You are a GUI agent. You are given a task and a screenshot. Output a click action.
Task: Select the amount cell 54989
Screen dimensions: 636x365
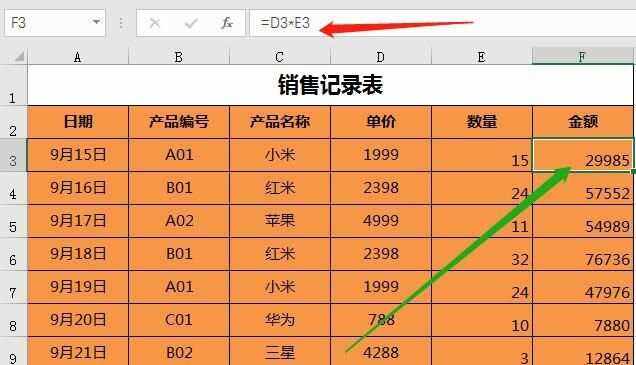[583, 221]
